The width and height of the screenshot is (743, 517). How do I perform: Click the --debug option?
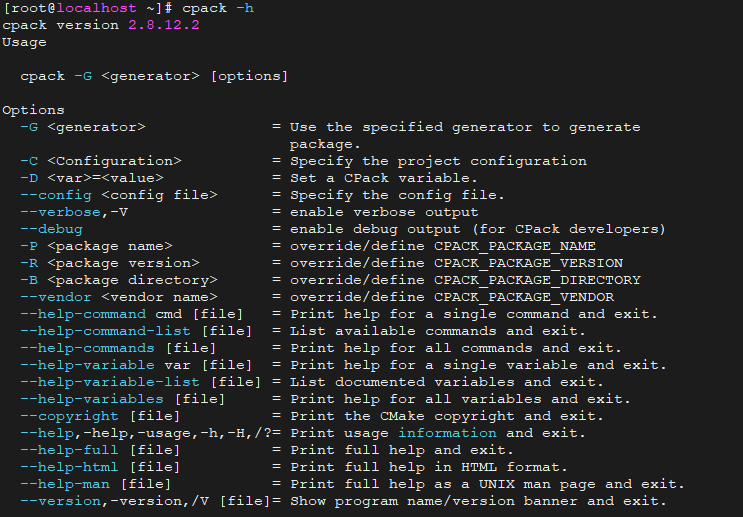[x=51, y=229]
